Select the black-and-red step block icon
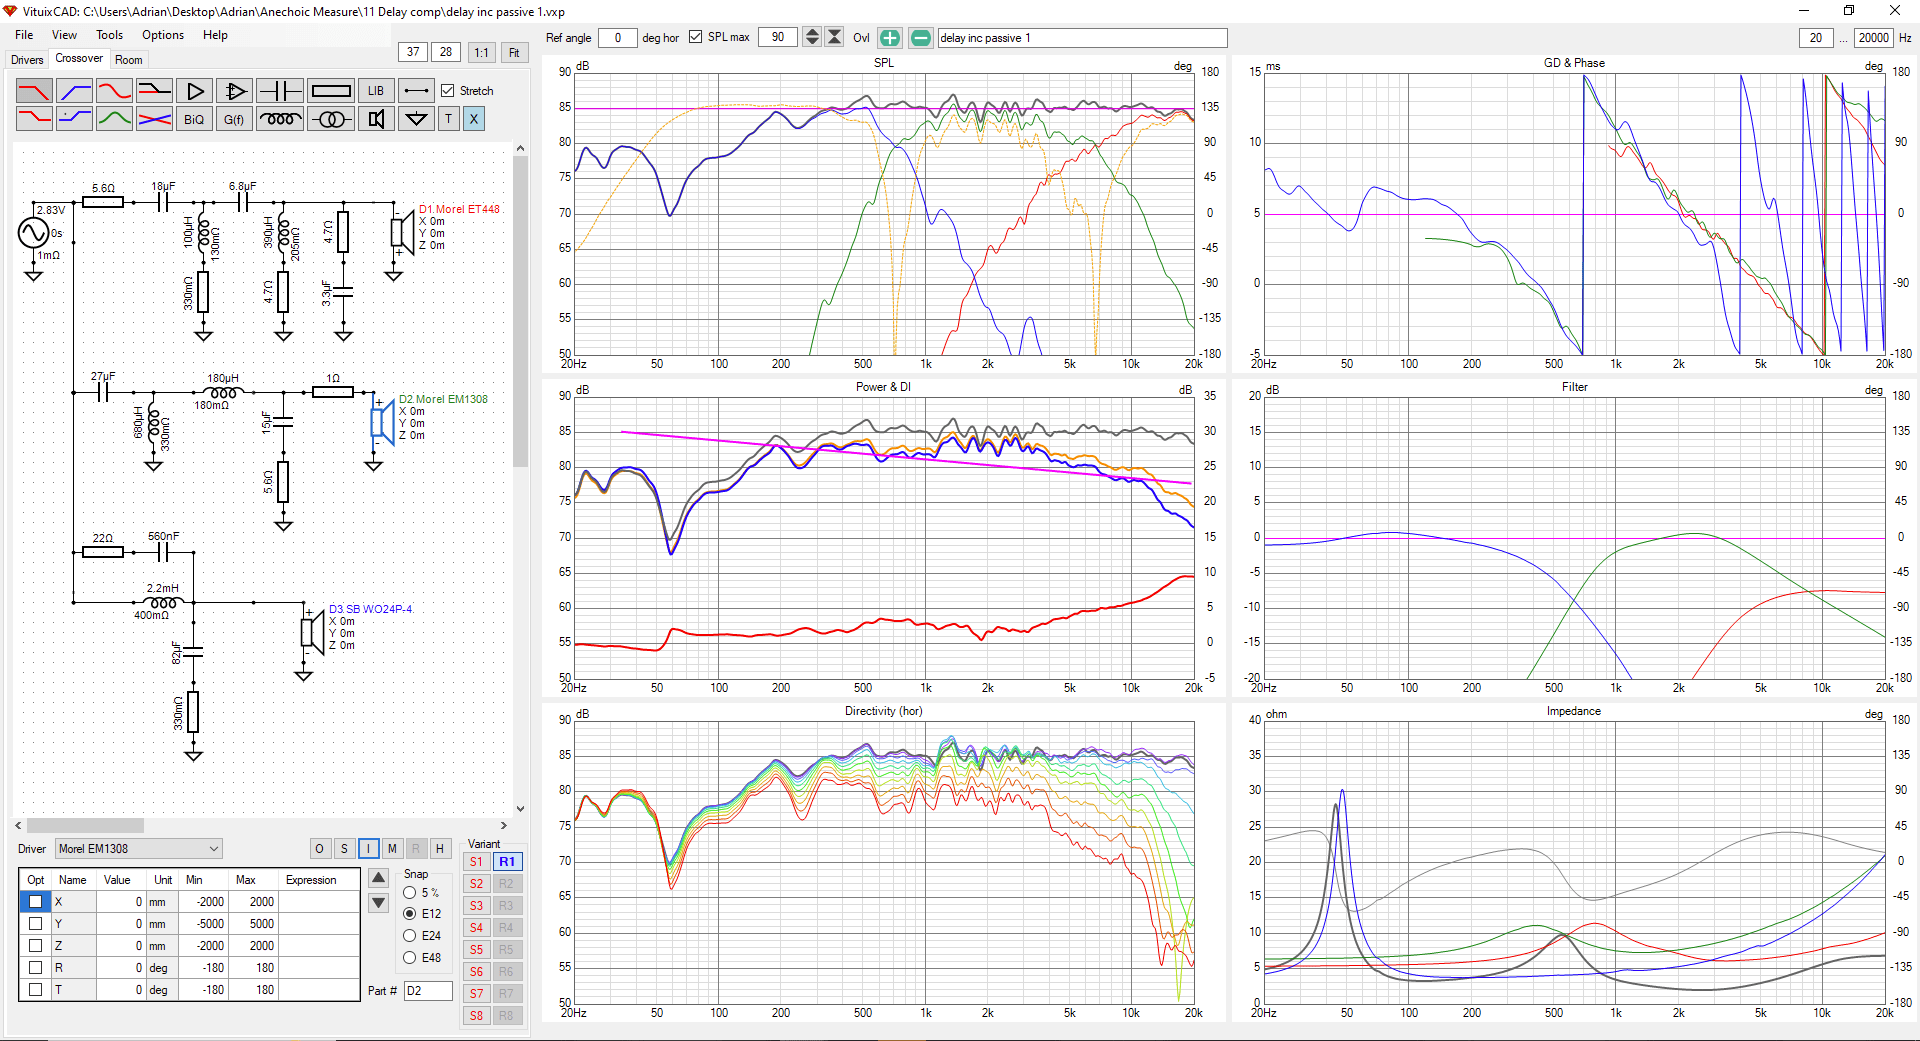Screen dimensions: 1920x1041 click(154, 91)
